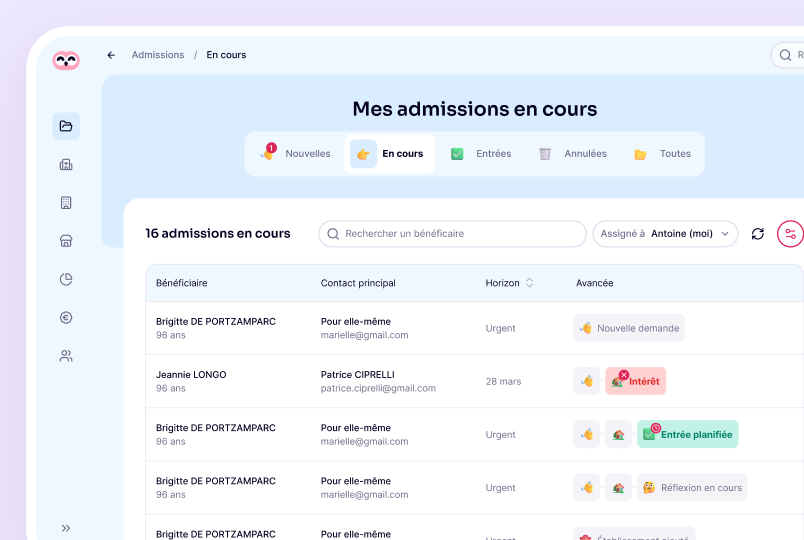Open the folder icon in the sidebar
Image resolution: width=804 pixels, height=540 pixels.
pyautogui.click(x=66, y=126)
